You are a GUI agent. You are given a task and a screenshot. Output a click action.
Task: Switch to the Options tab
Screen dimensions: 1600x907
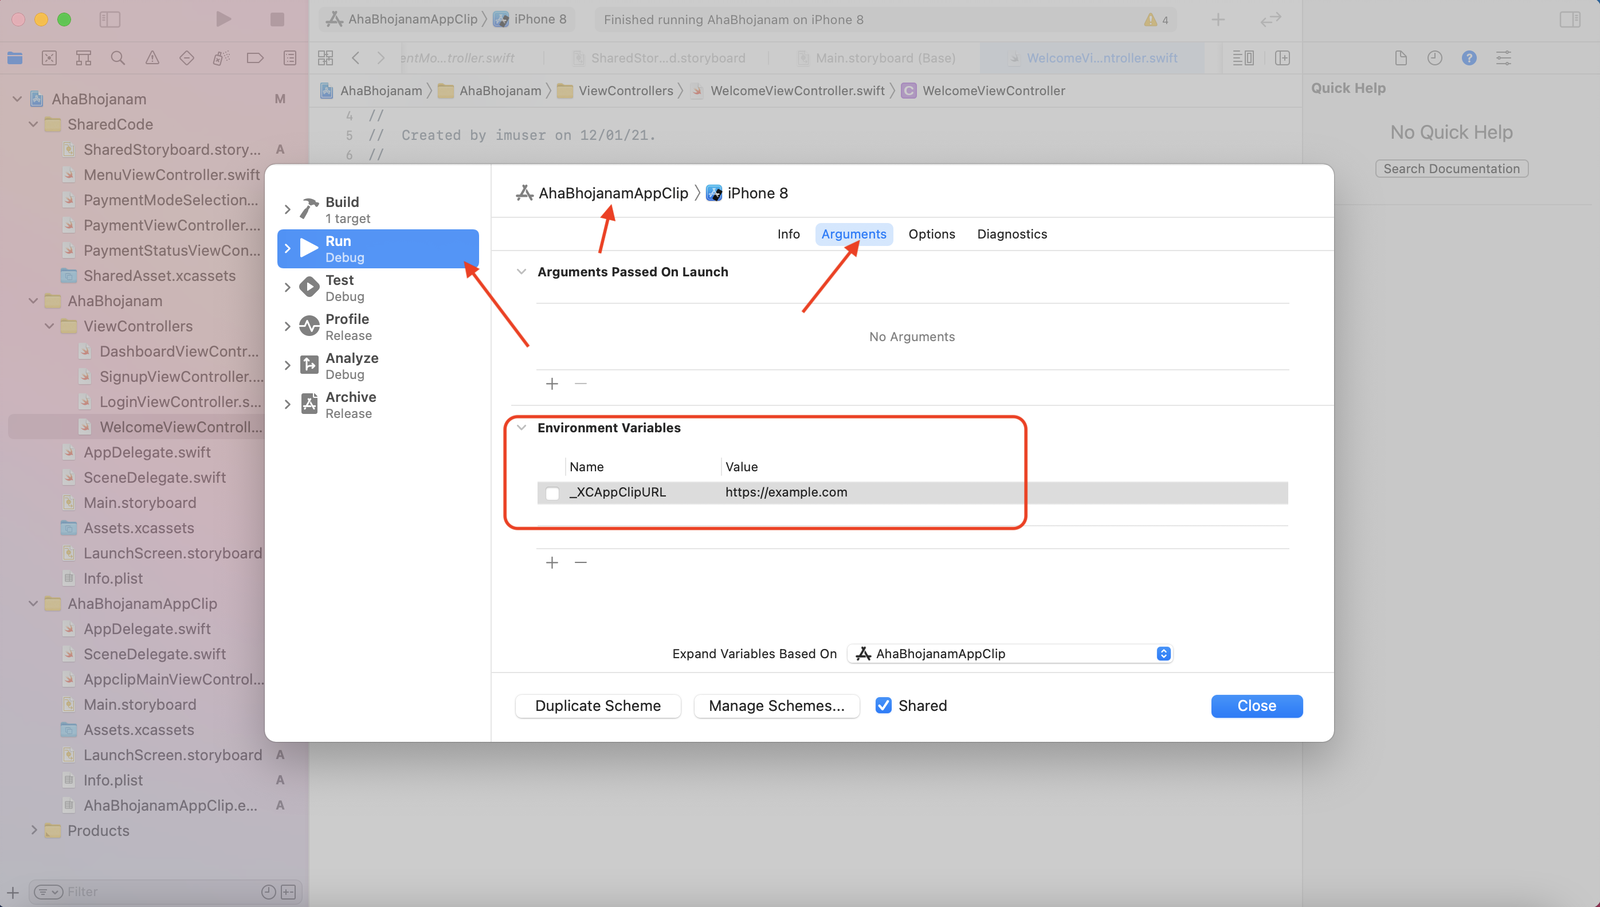point(932,234)
